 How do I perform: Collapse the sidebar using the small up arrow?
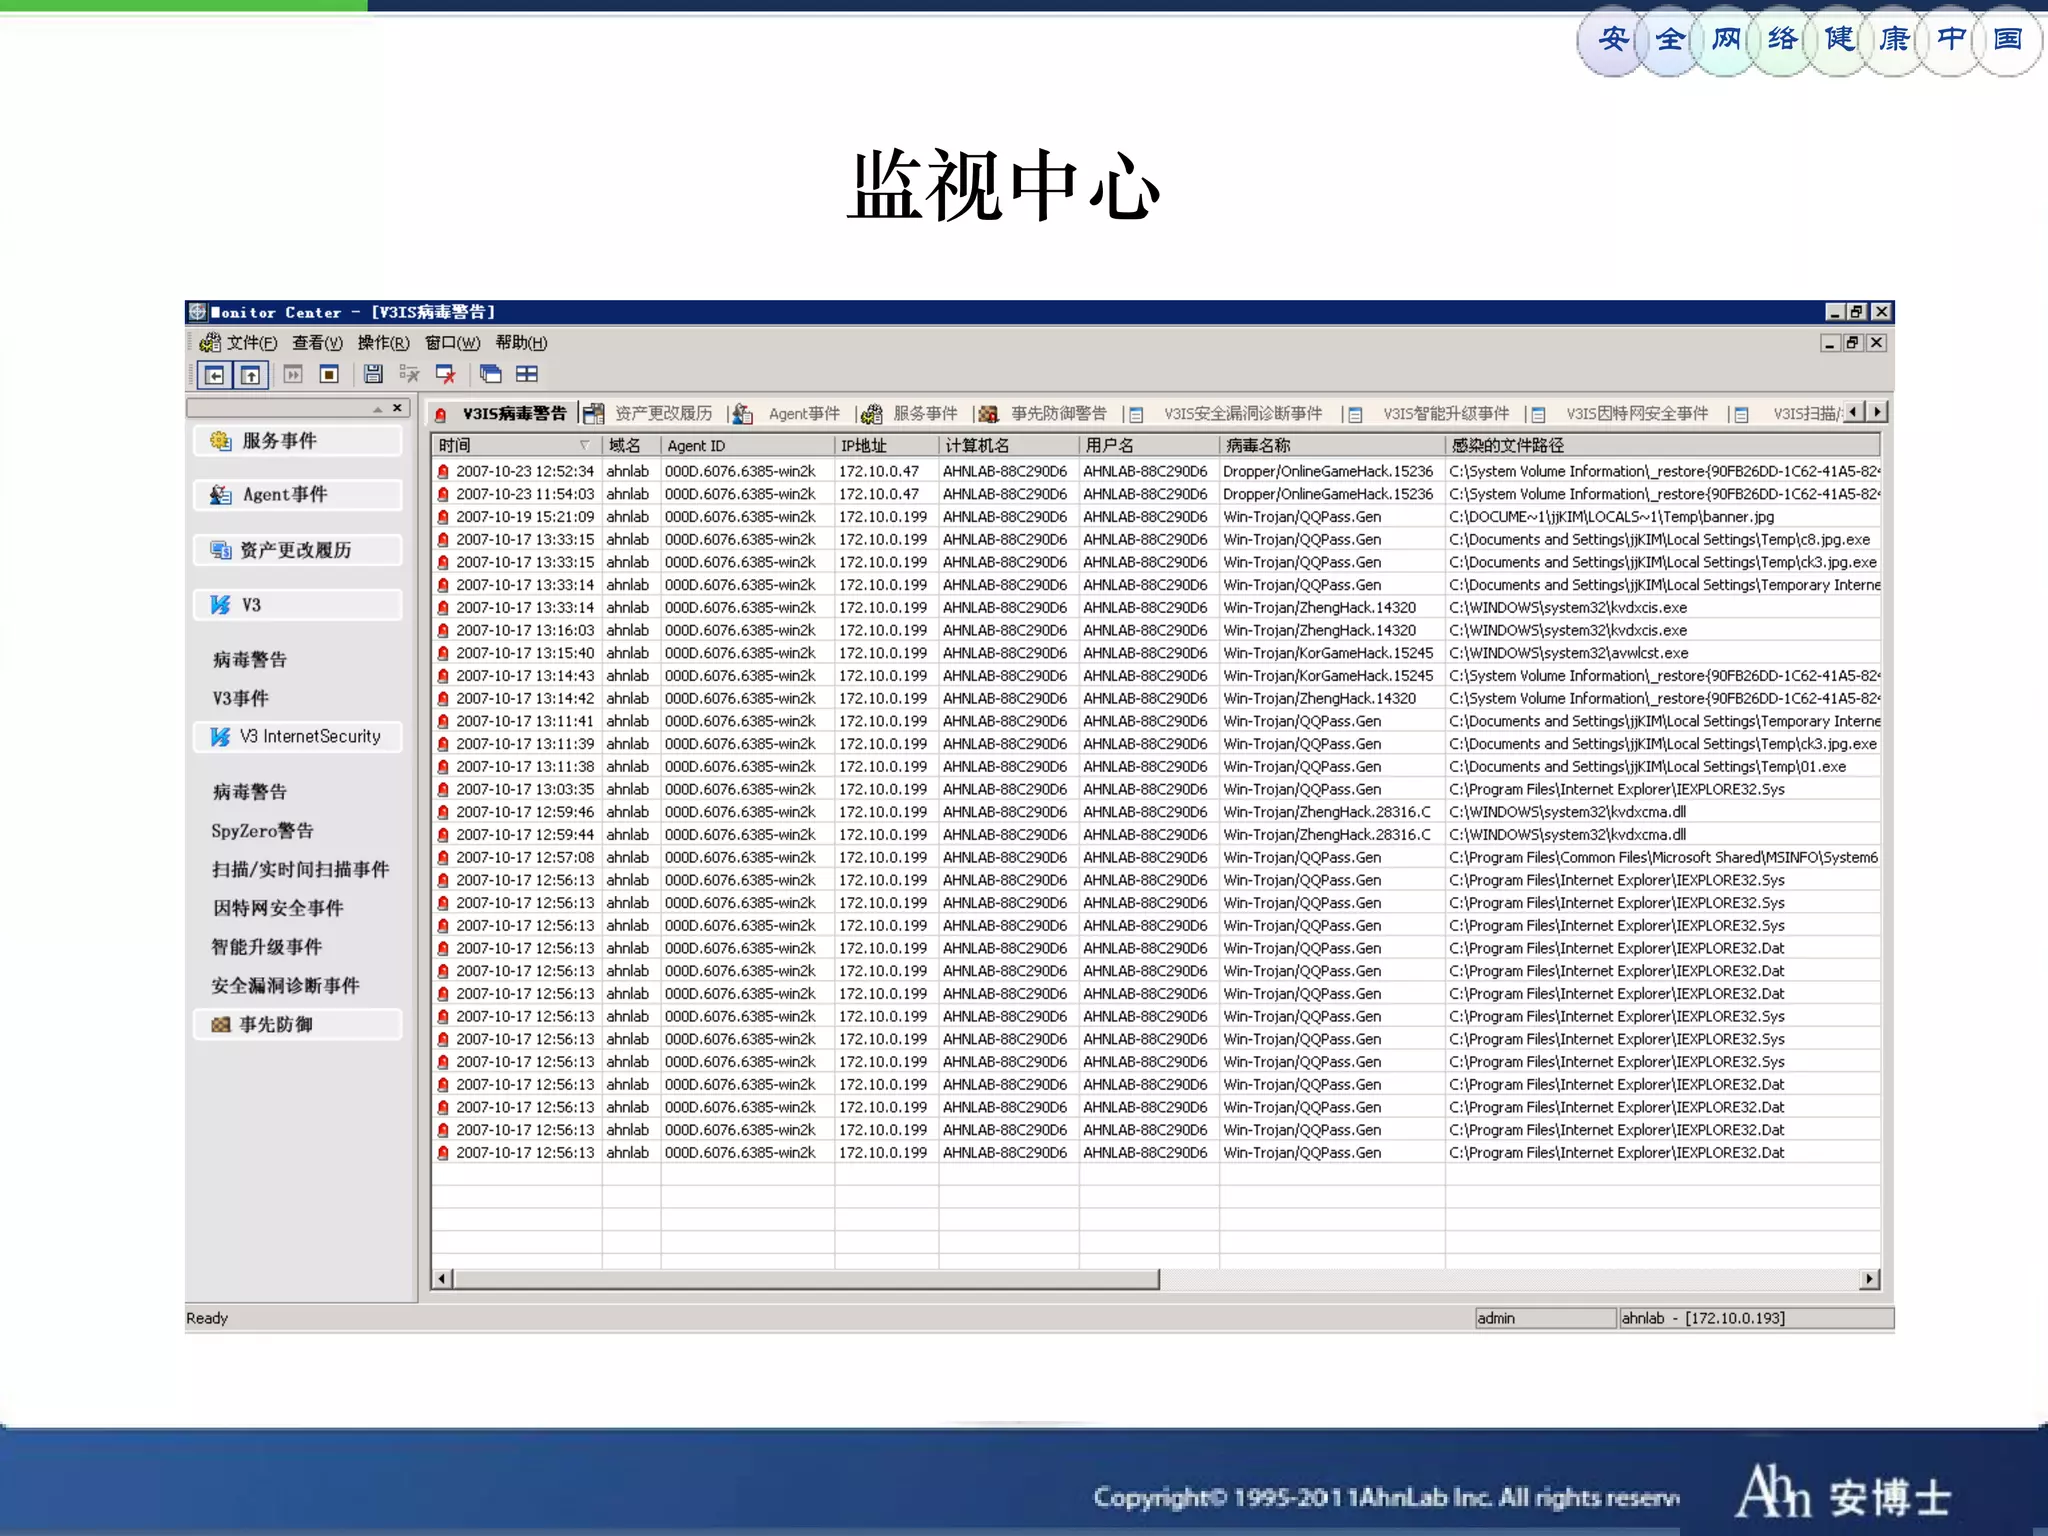378,409
